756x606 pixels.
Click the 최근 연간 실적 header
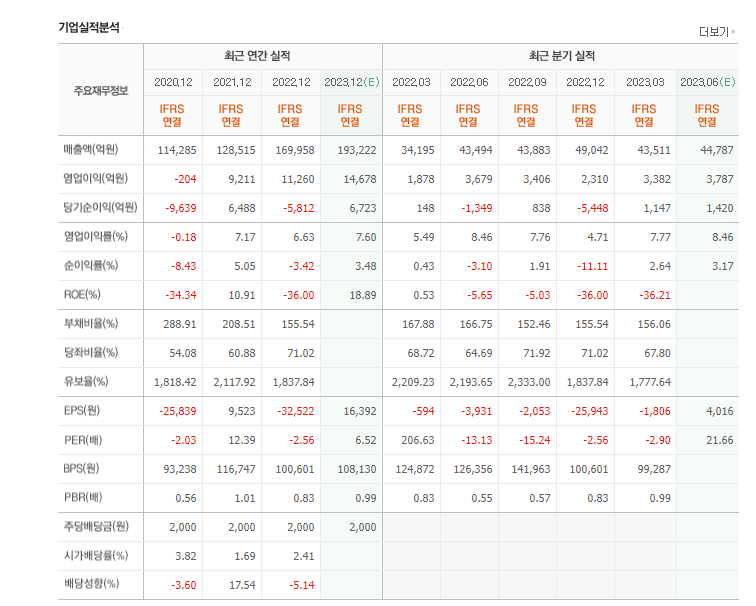point(257,56)
